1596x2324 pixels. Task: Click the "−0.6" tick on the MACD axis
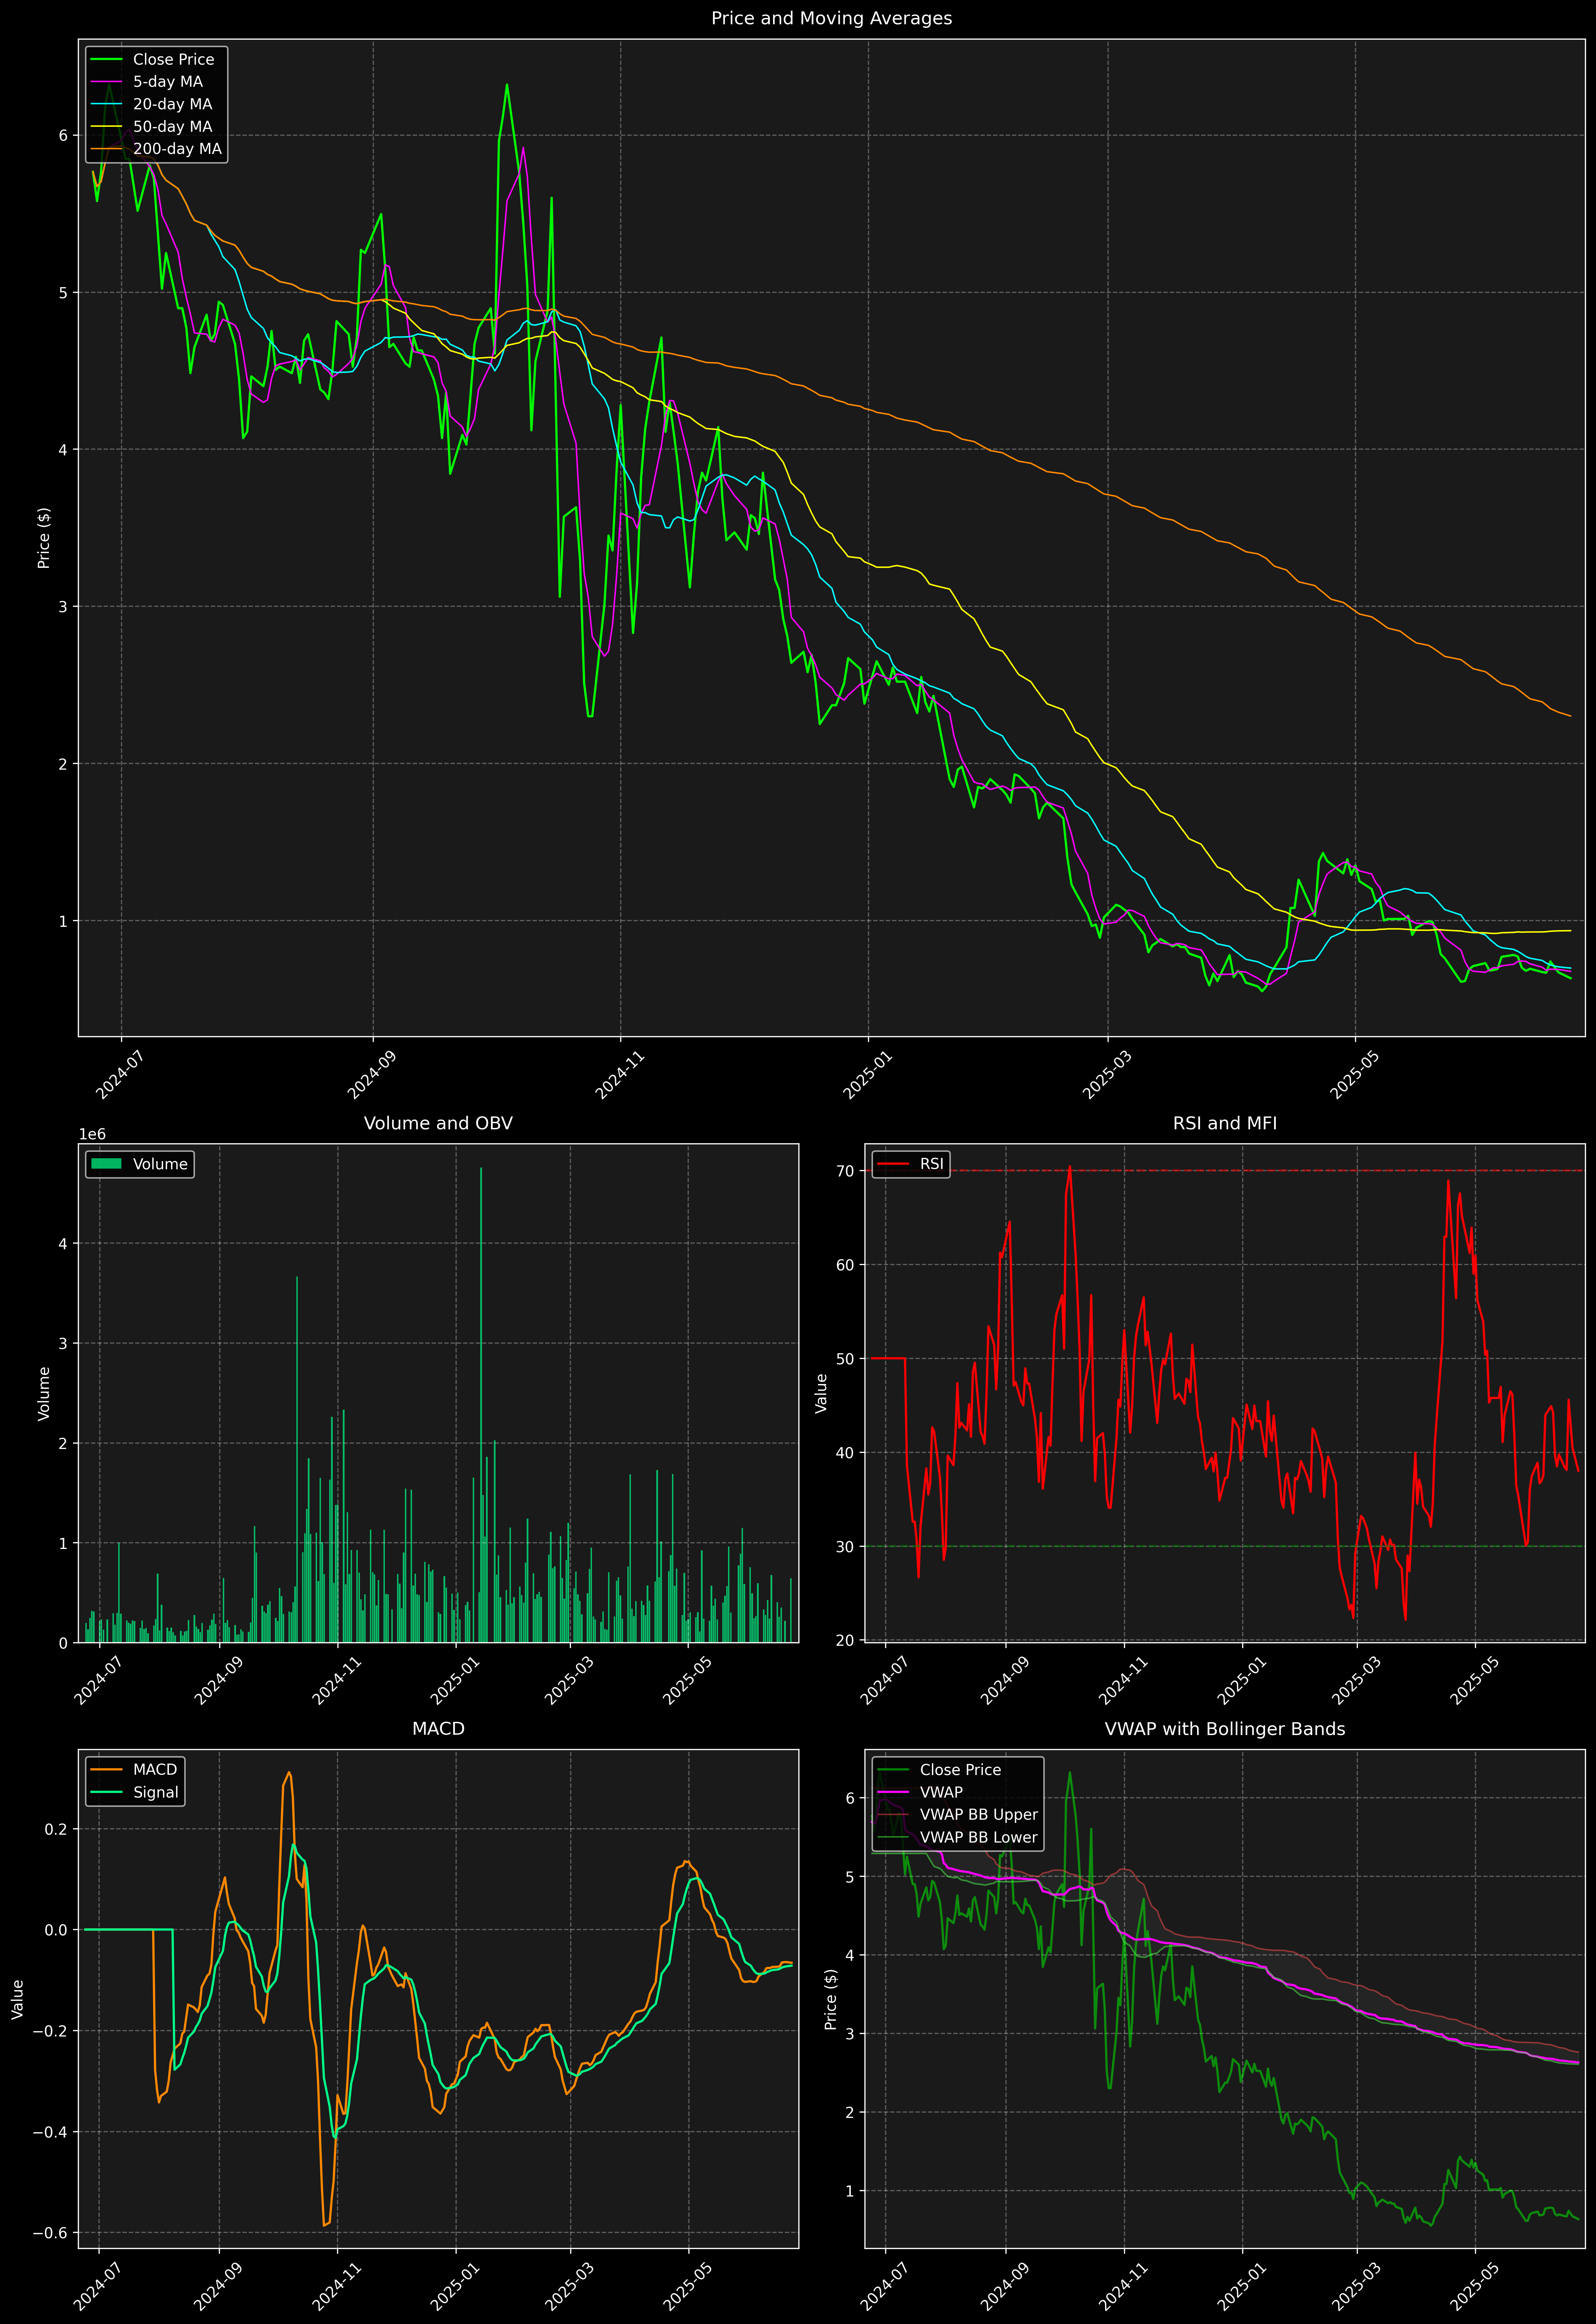click(x=50, y=2233)
